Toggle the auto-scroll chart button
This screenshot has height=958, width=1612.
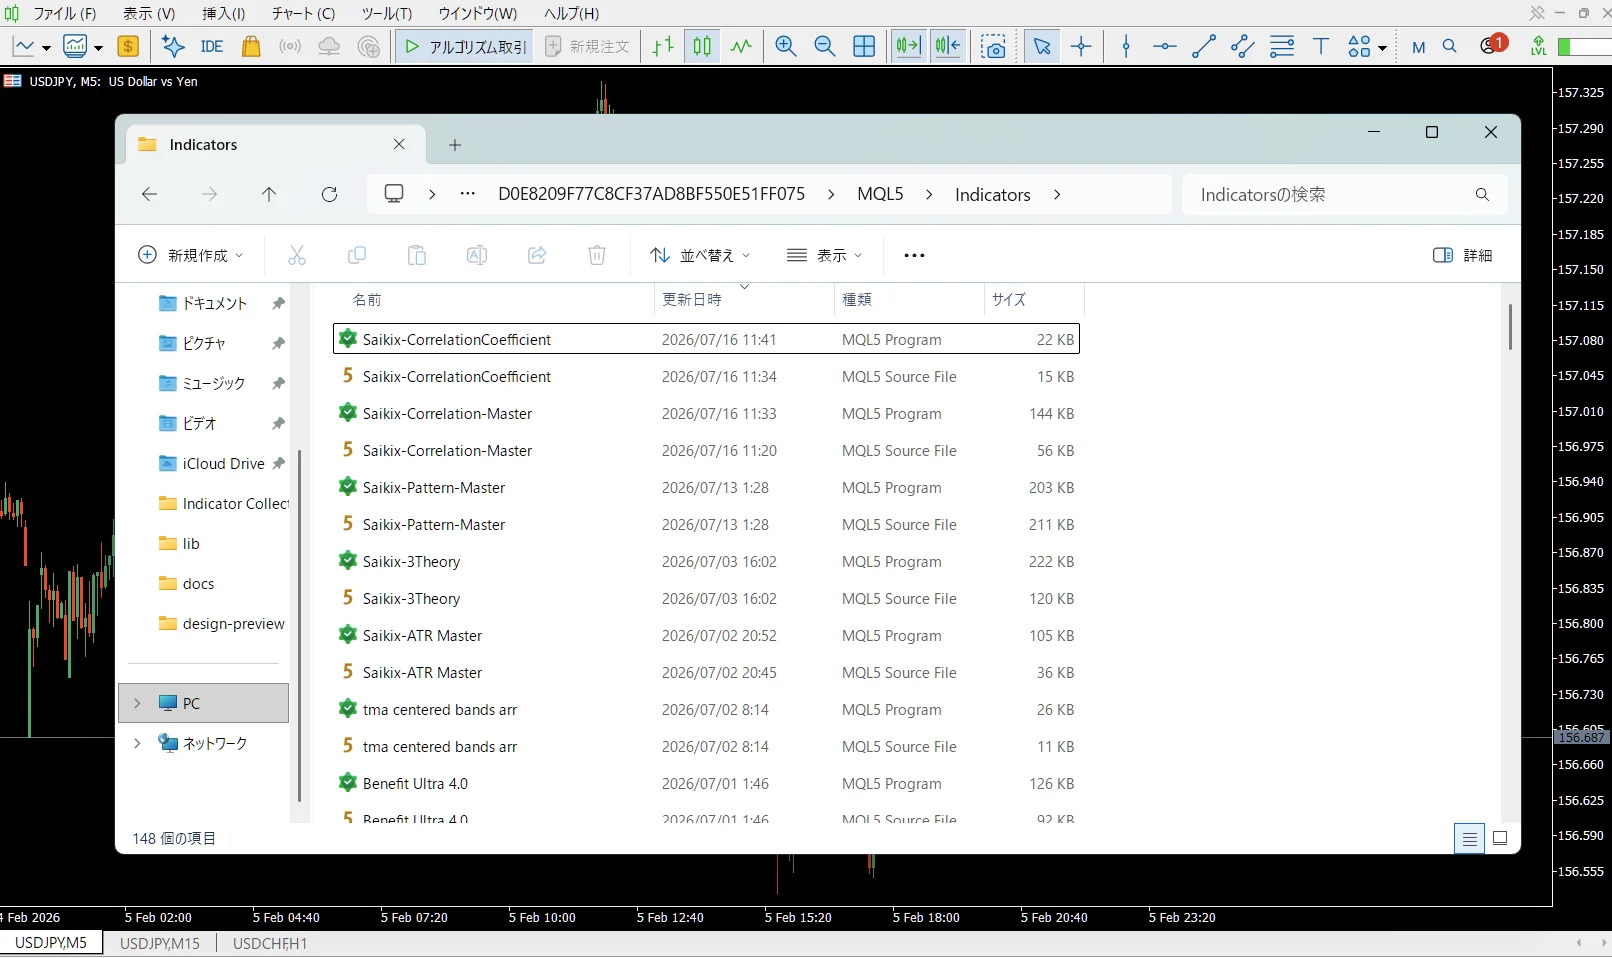[908, 46]
